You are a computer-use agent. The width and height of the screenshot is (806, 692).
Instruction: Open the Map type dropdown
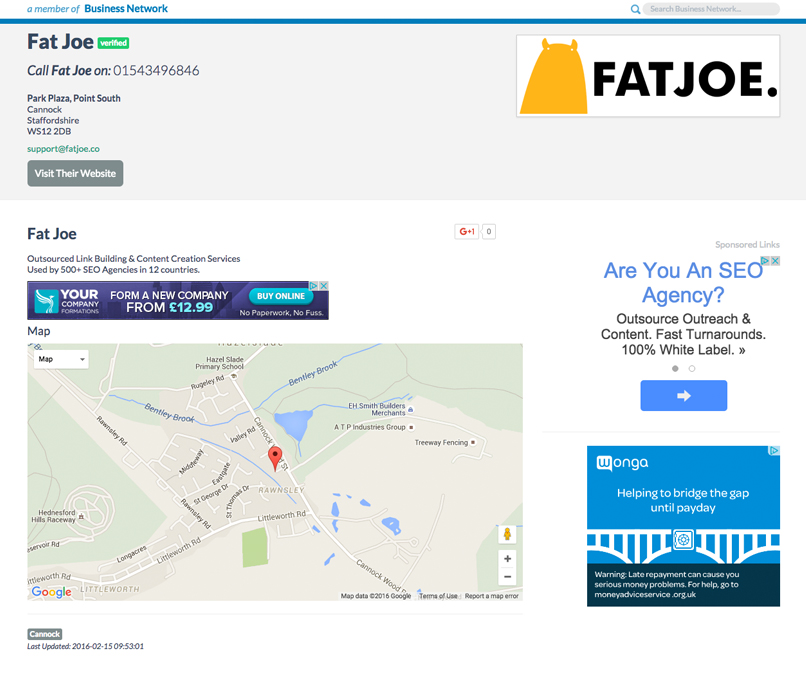[61, 359]
